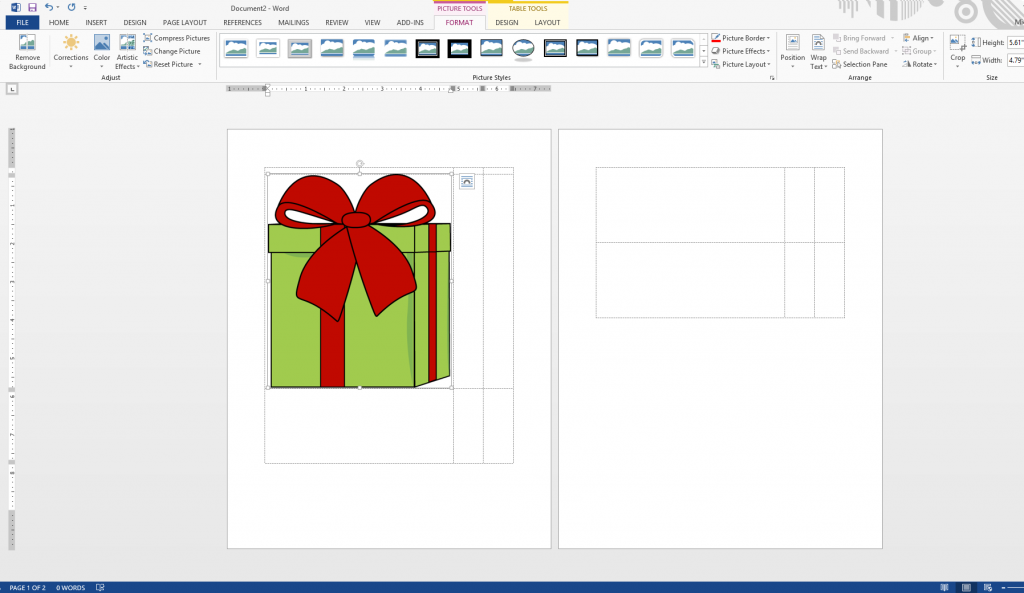Click the Layout Options icon beside the picture
This screenshot has height=593, width=1024.
point(466,182)
